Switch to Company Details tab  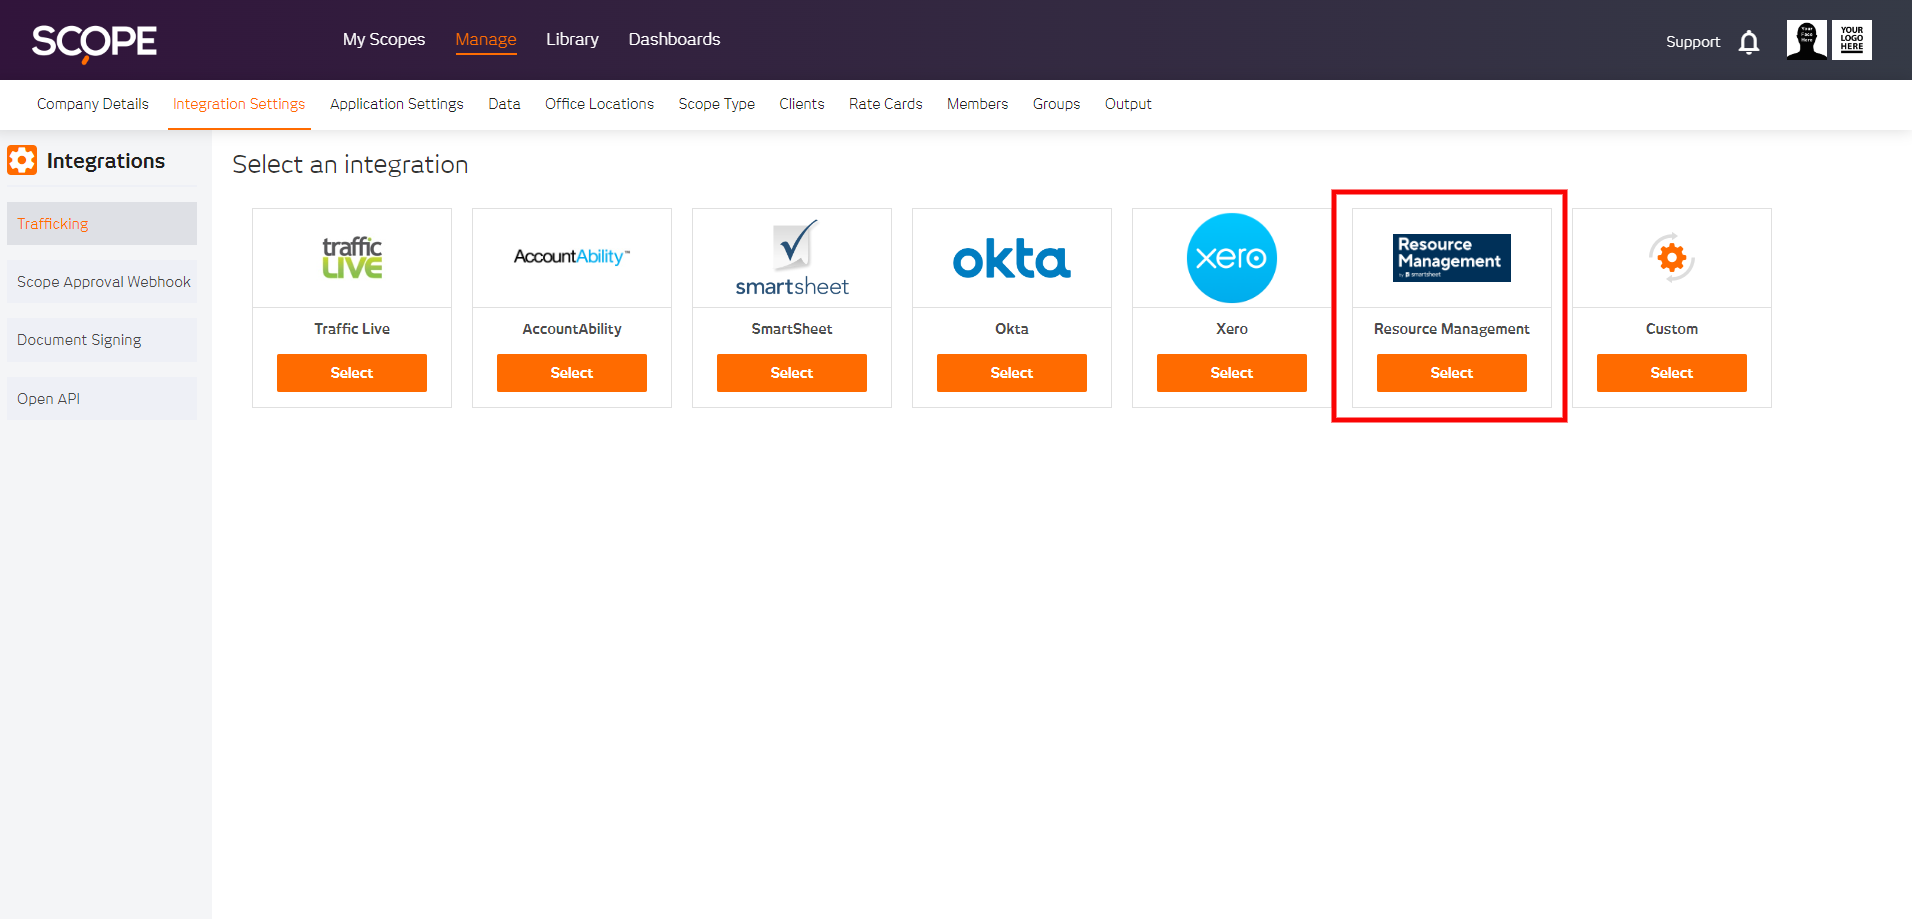point(93,104)
